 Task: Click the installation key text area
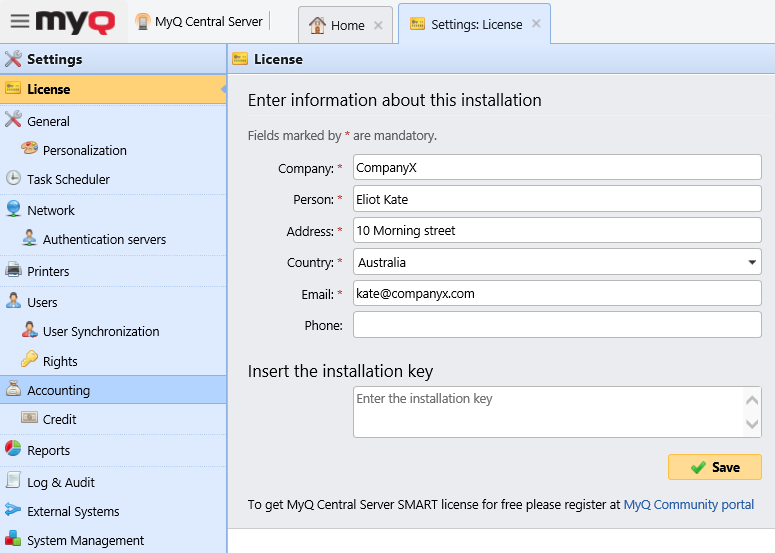click(547, 412)
